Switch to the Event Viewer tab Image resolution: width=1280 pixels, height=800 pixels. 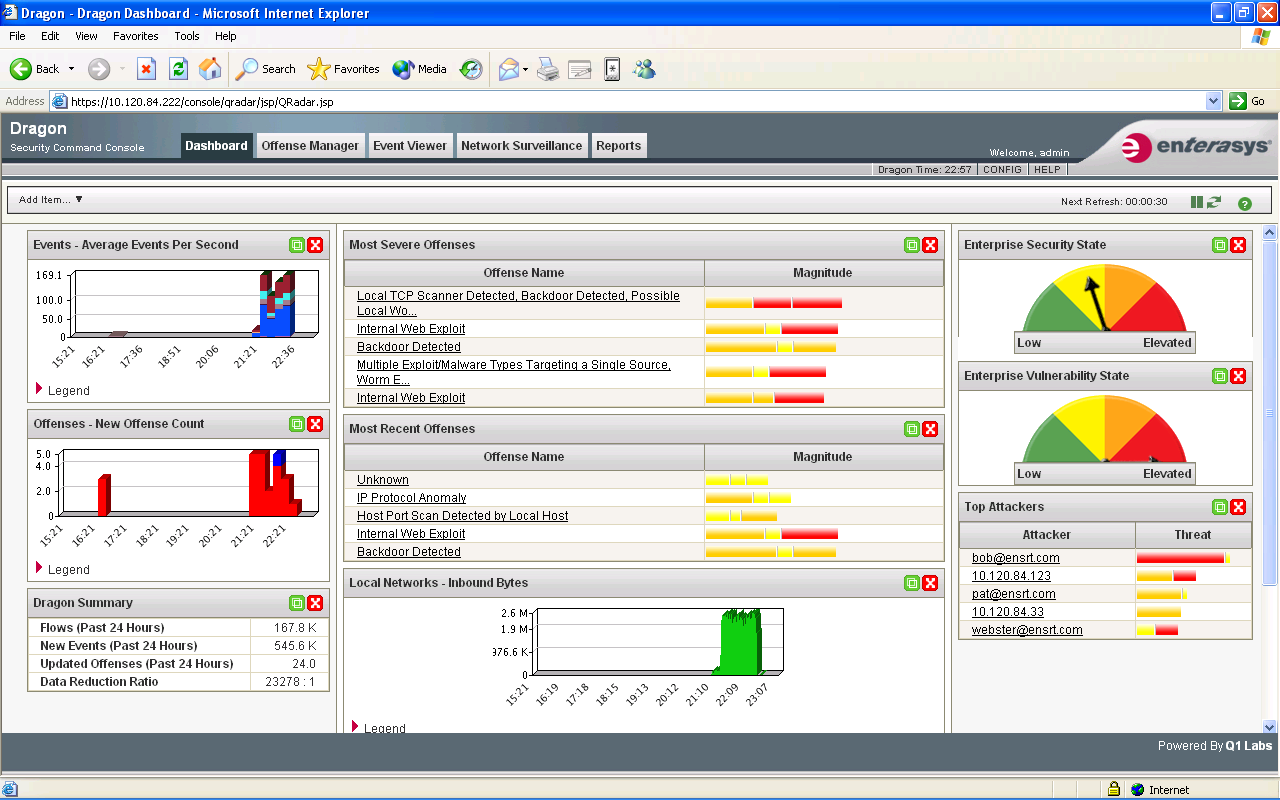(410, 146)
